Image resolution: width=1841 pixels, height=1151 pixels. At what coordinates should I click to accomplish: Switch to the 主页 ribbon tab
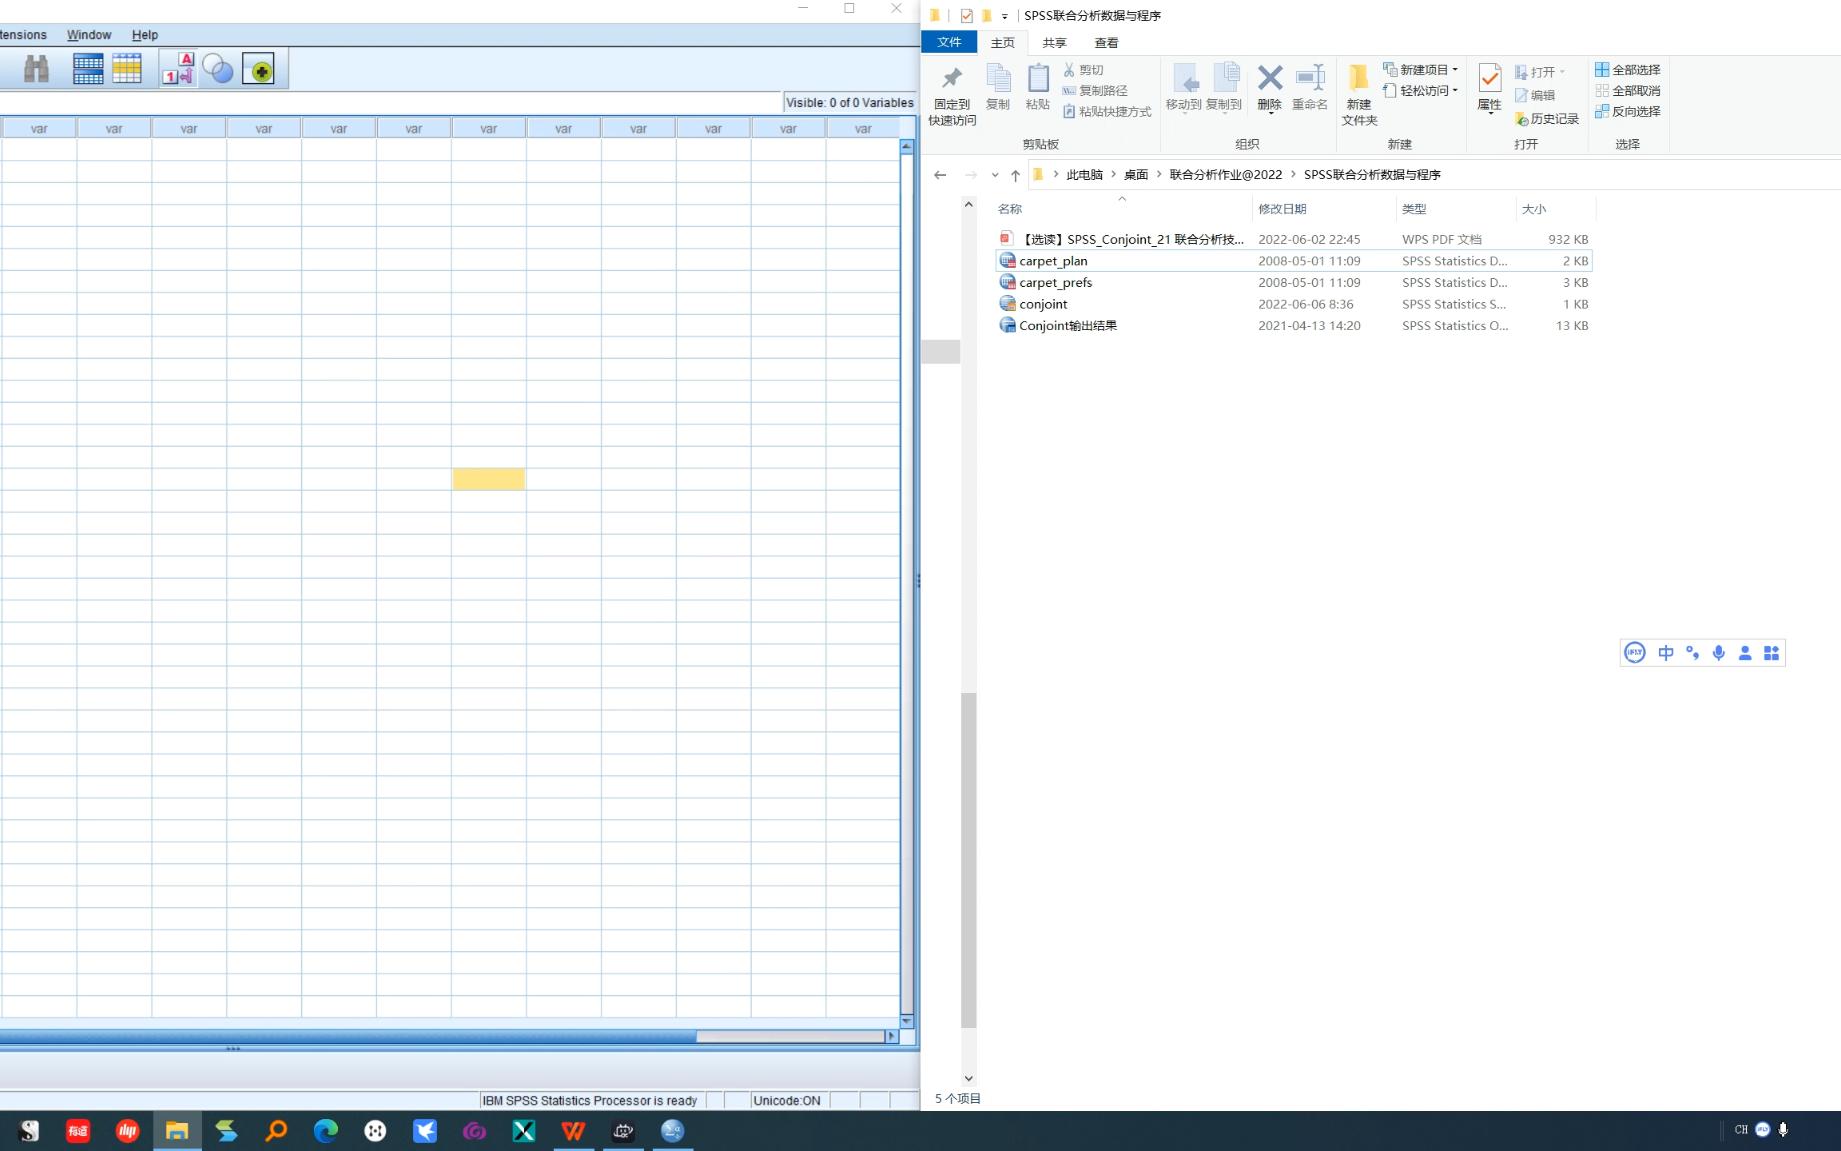point(1003,43)
